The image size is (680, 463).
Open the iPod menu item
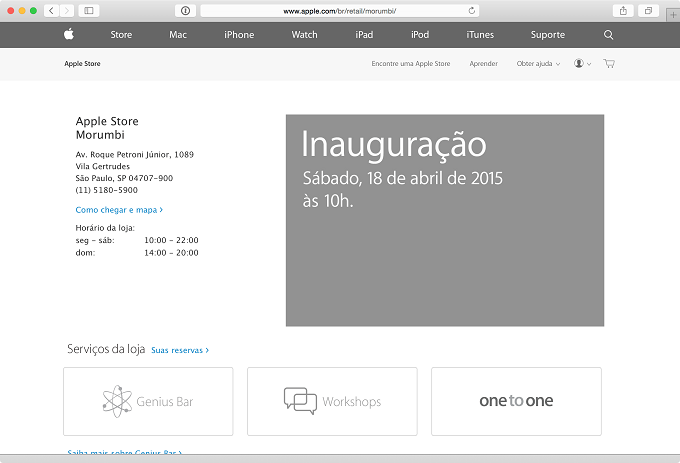pyautogui.click(x=420, y=35)
